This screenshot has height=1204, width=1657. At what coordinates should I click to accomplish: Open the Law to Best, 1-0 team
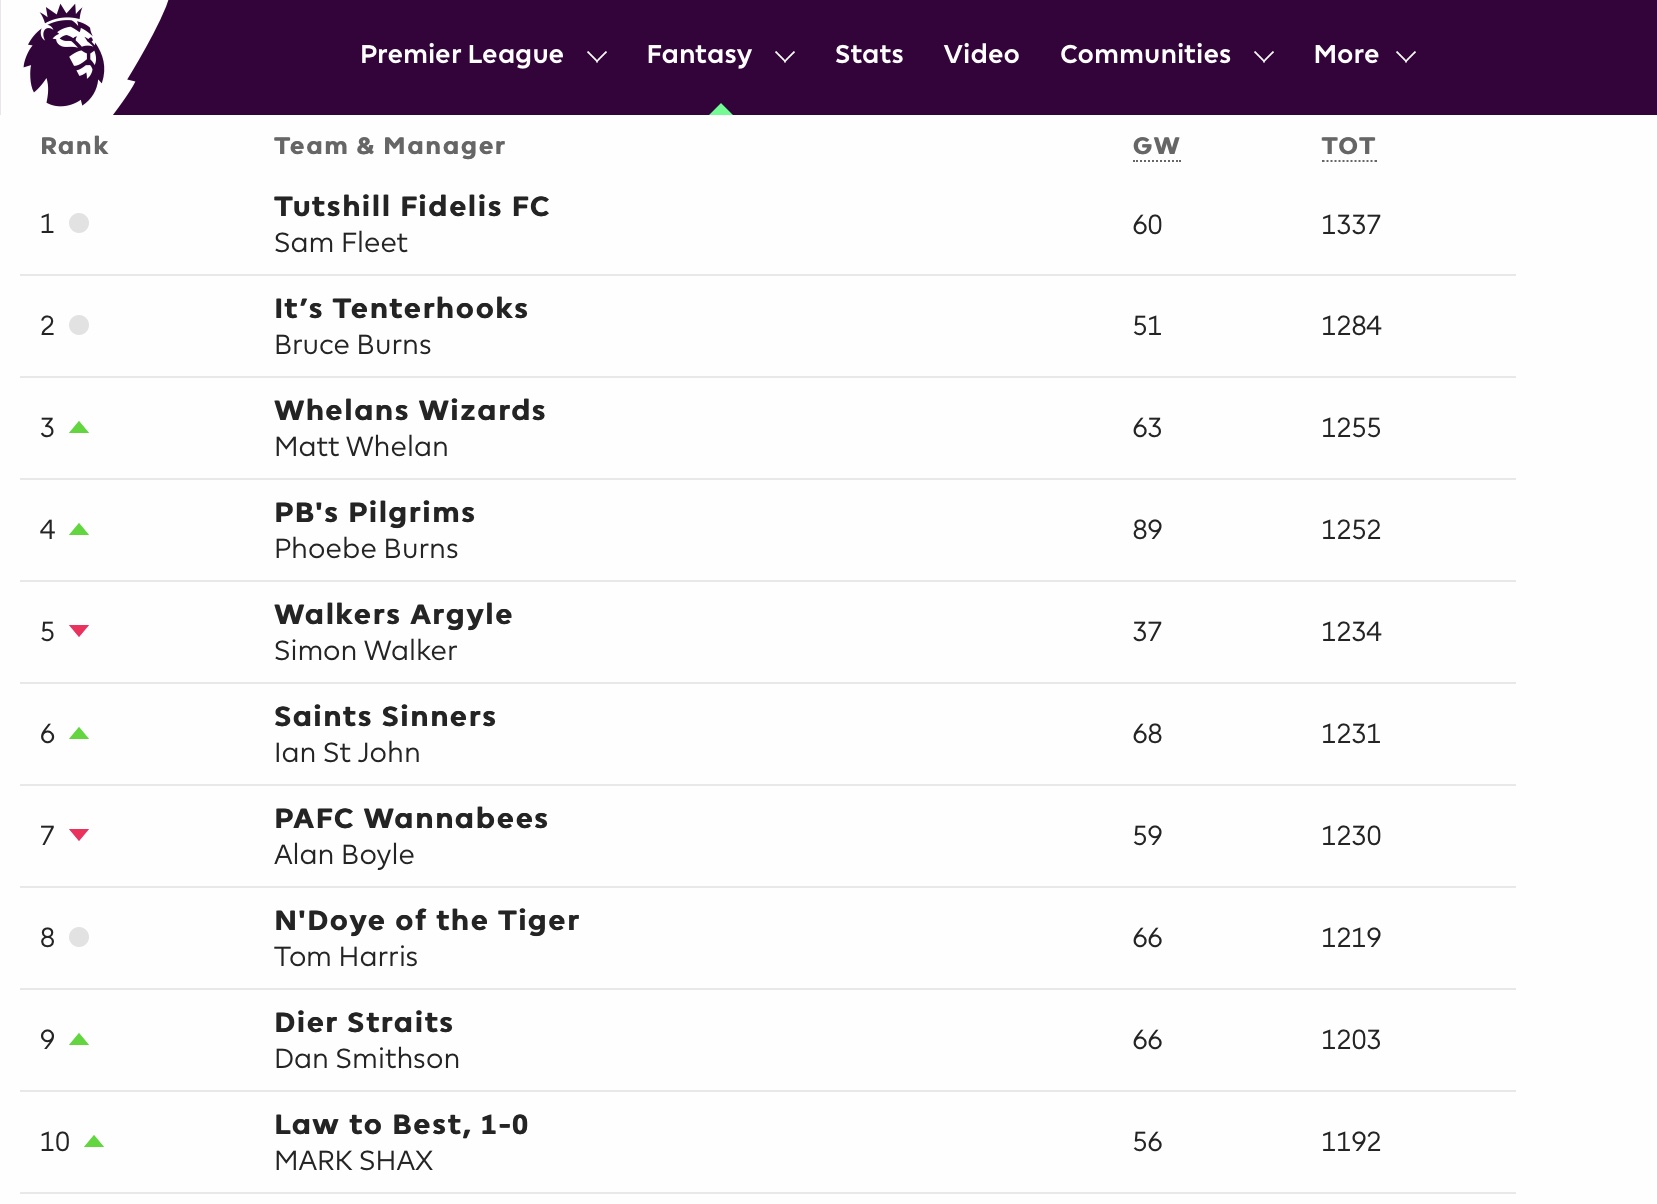click(x=401, y=1124)
